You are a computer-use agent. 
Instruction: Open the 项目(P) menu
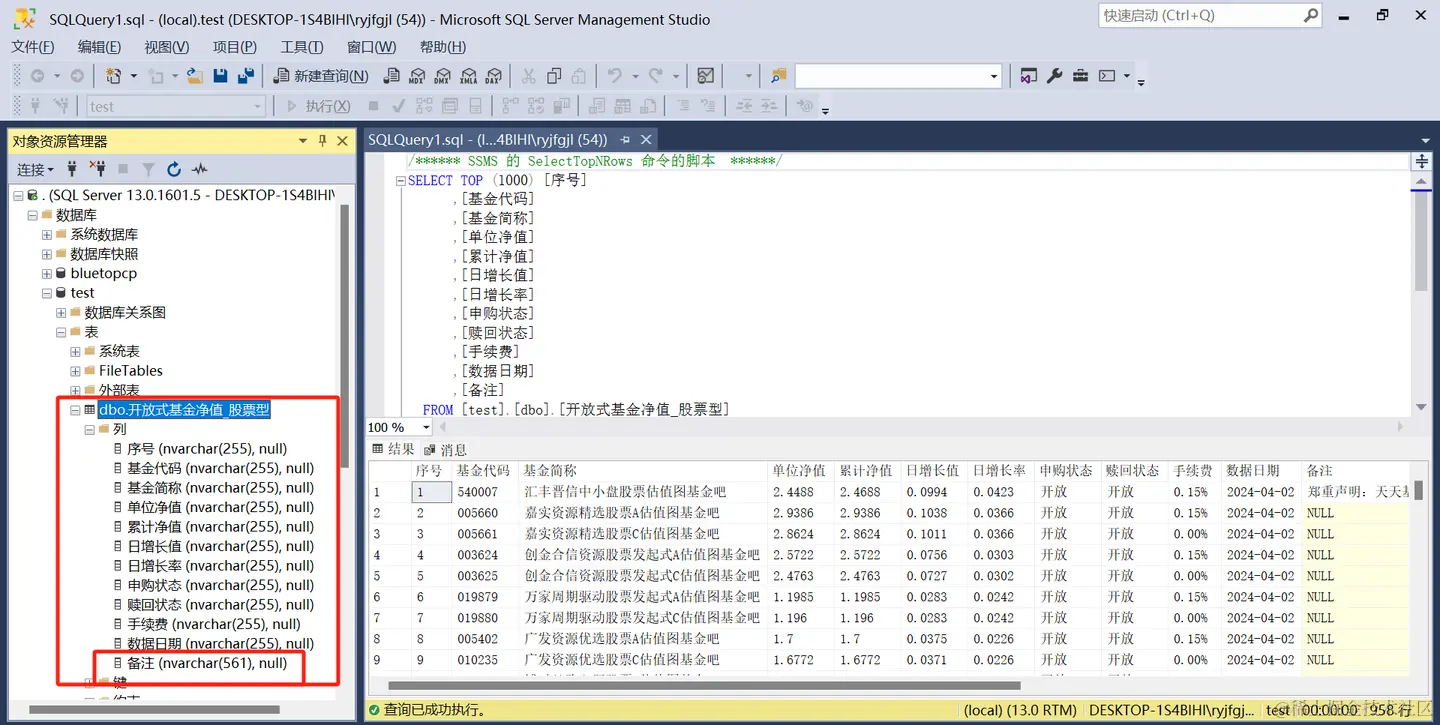tap(235, 47)
